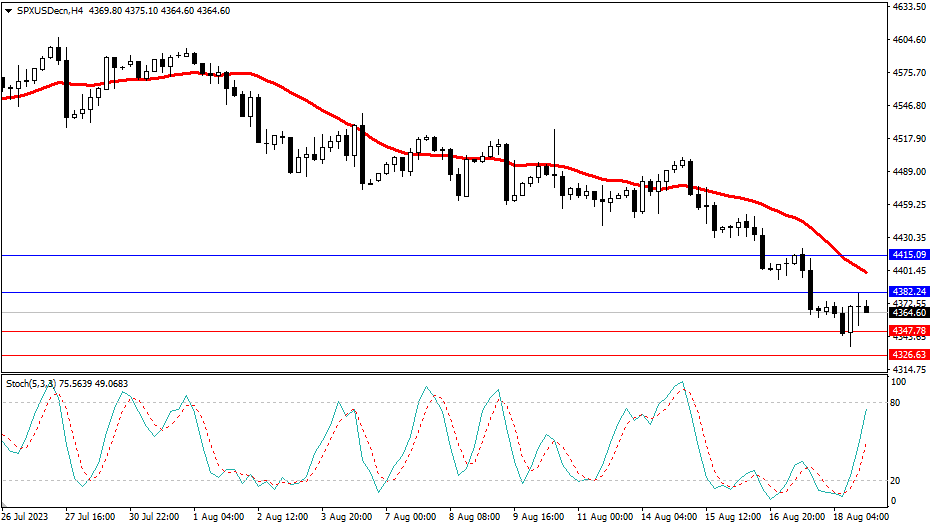Select the horizontal line at 4415.09
Screen dimensions: 932x527
pos(400,256)
